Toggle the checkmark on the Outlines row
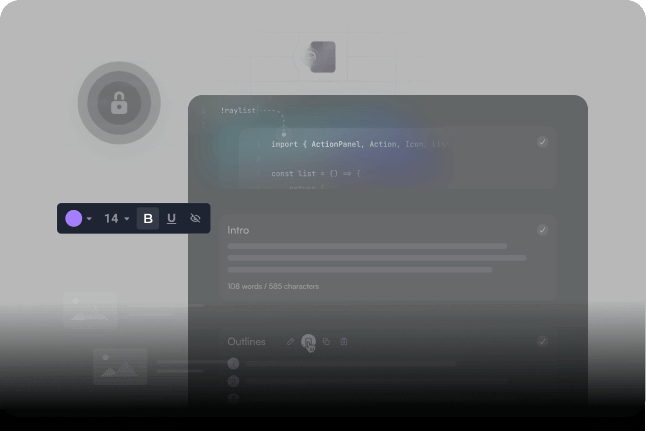 pos(542,341)
